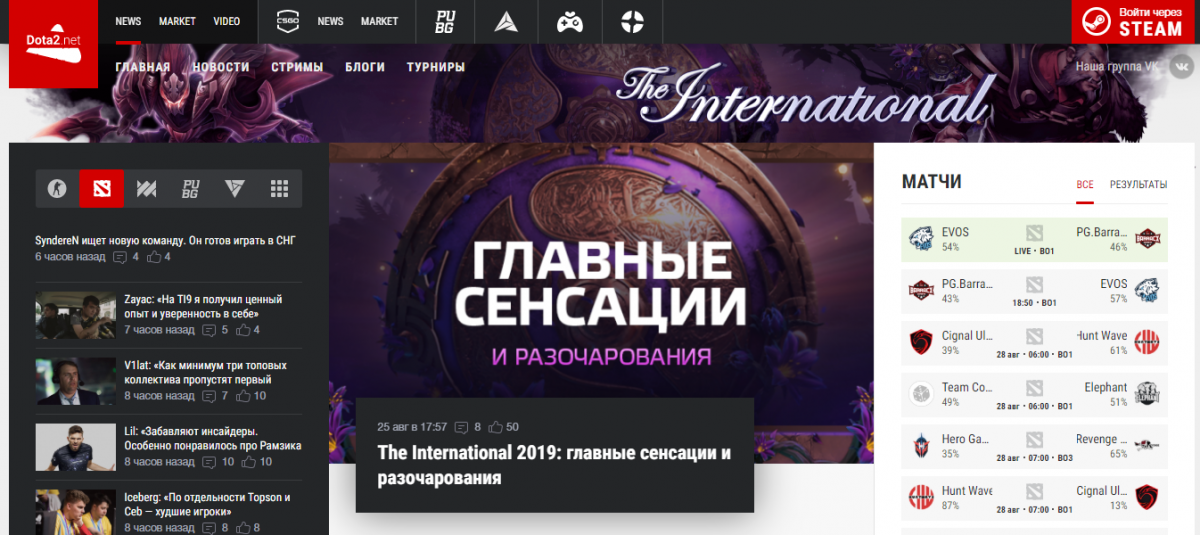Open the 'ГЛАВНЫЕ СЕНСАЦИИ' featured banner image

pos(601,302)
